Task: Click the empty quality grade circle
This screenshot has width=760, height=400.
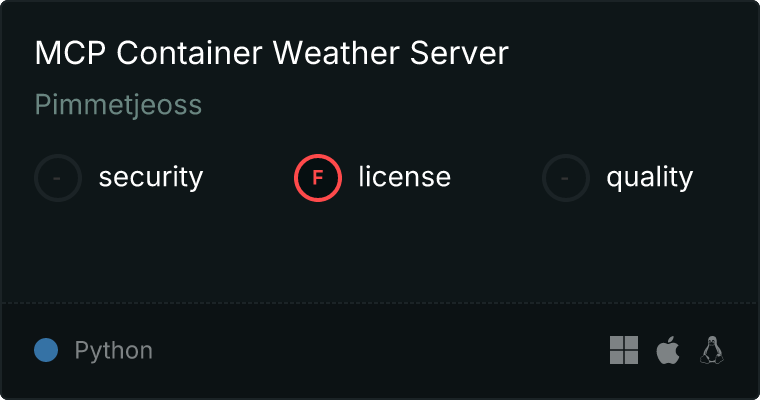Action: click(x=566, y=178)
